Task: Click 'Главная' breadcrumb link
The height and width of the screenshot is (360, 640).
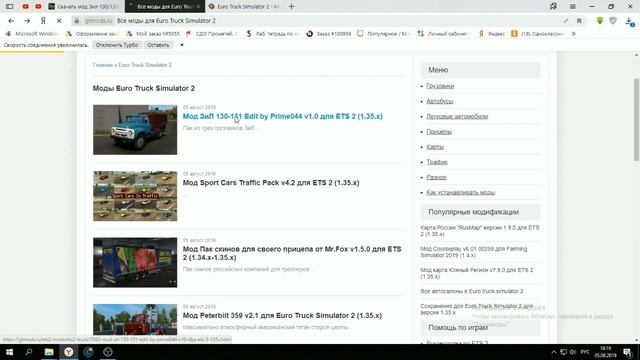Action: click(x=102, y=65)
